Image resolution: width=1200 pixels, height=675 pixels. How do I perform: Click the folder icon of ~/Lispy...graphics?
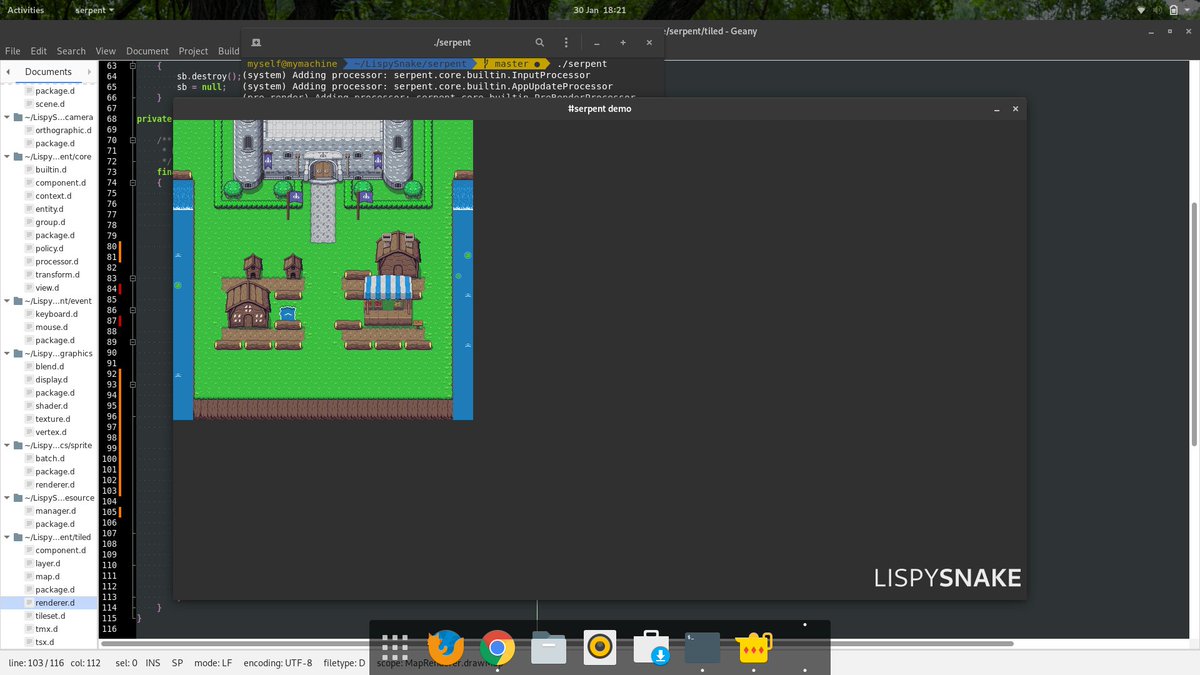[x=19, y=353]
